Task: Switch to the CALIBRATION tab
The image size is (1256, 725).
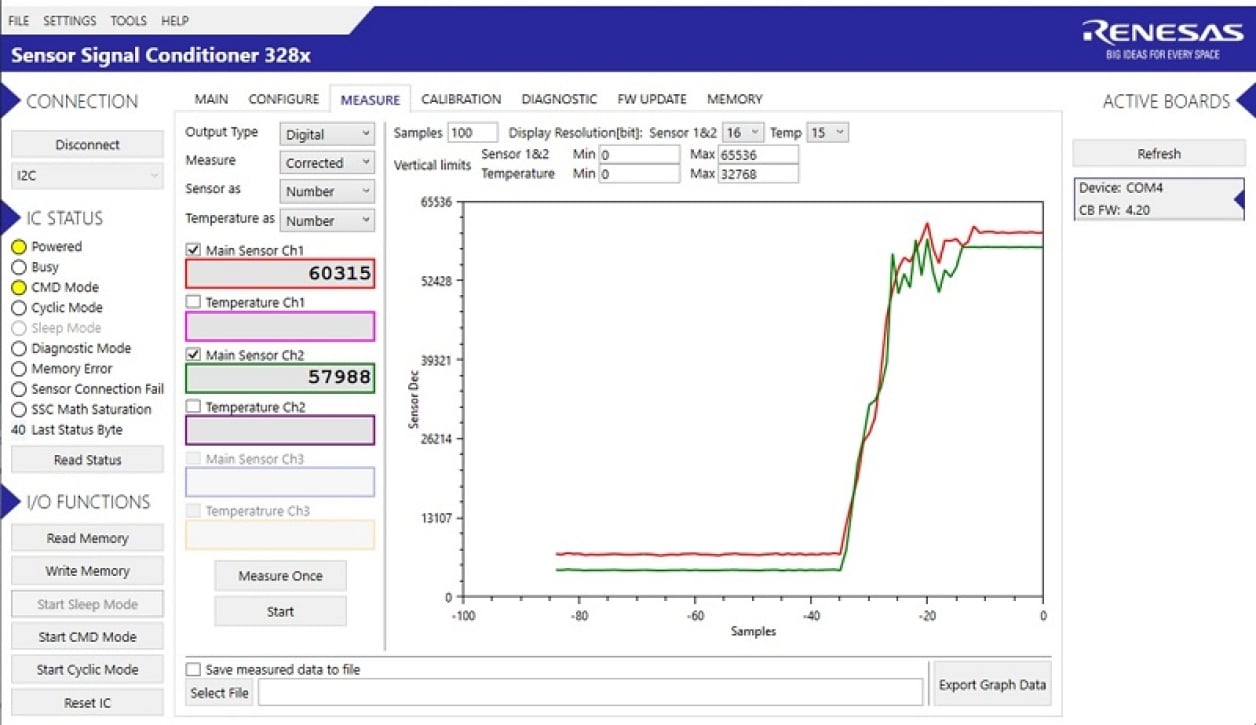Action: click(x=461, y=98)
